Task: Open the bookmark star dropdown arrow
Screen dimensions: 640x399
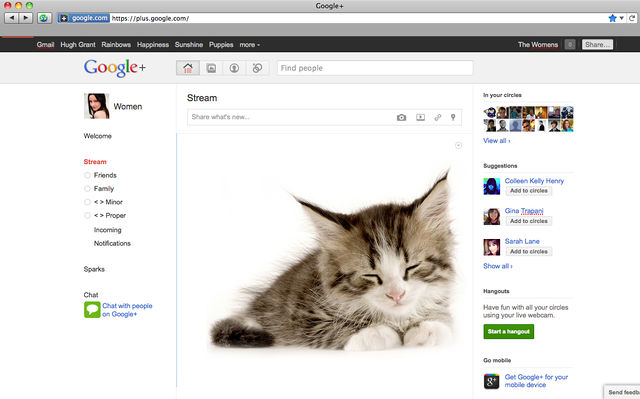Action: 622,18
